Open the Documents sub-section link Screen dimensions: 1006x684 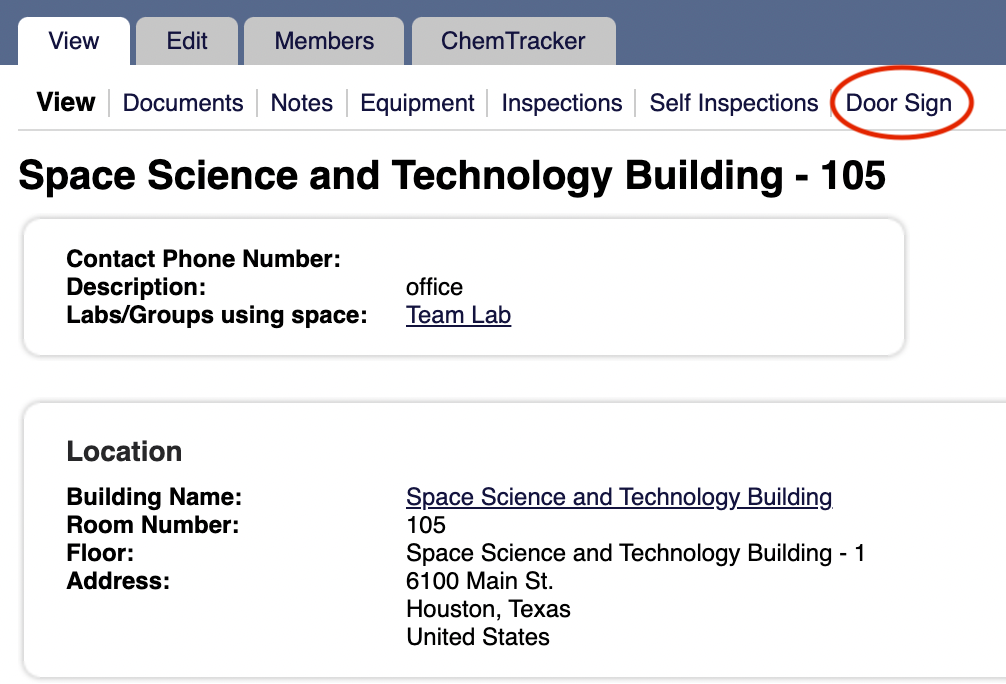point(183,103)
